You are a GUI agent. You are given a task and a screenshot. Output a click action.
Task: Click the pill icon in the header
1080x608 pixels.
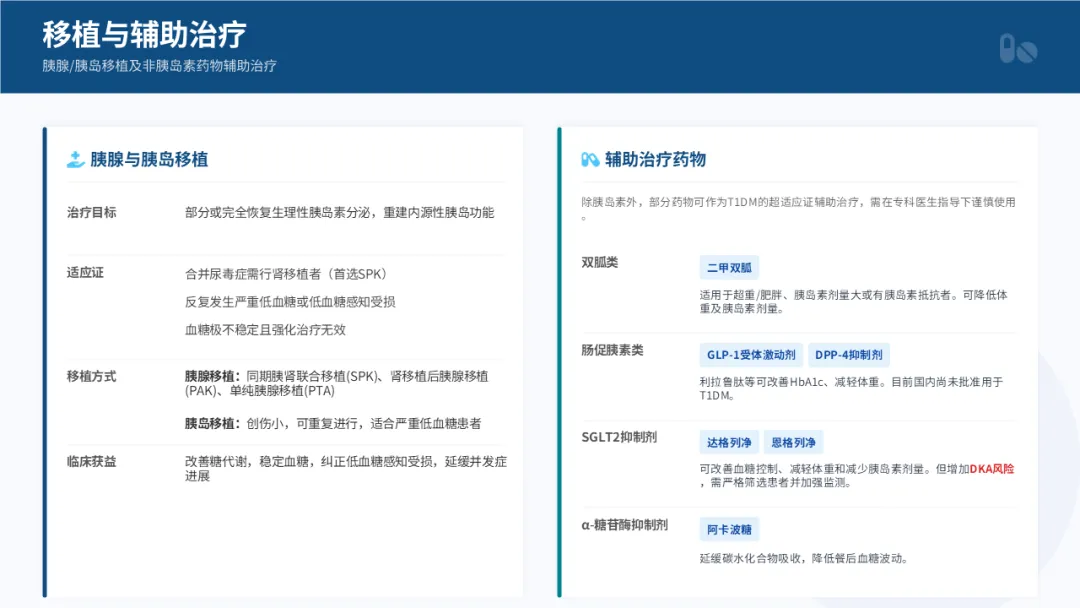(1018, 49)
